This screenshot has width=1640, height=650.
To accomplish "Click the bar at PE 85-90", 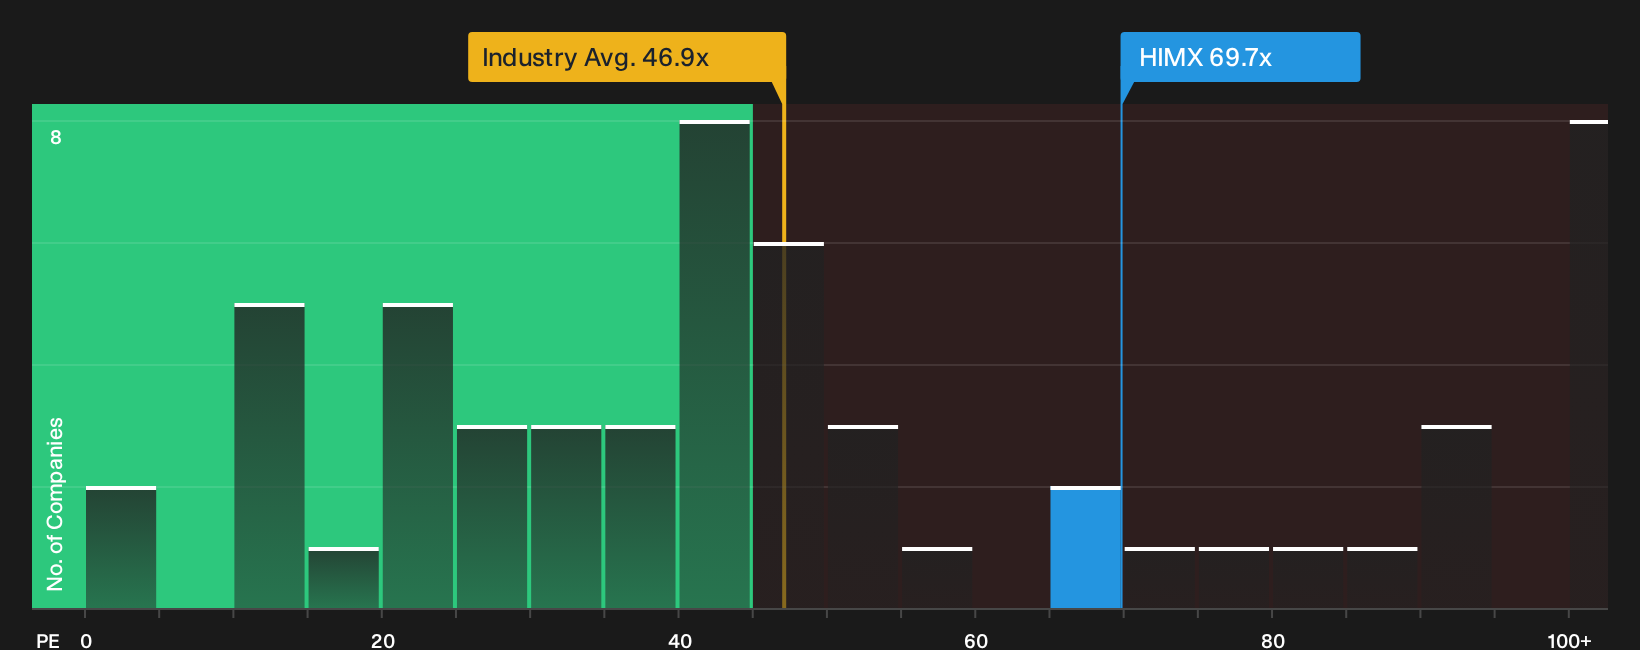I will click(1382, 578).
